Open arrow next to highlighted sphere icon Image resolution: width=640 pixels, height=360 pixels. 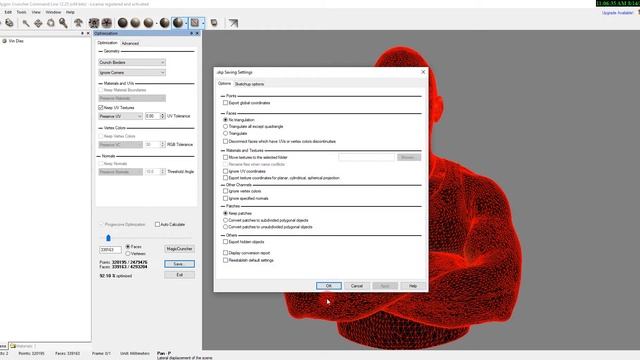click(x=186, y=23)
